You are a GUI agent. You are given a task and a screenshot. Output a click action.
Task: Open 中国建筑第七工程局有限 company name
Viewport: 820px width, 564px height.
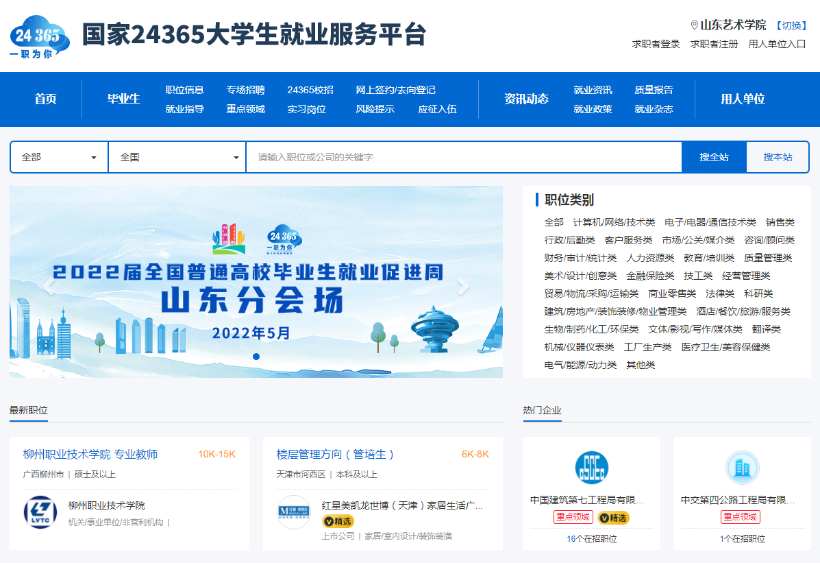tap(587, 500)
